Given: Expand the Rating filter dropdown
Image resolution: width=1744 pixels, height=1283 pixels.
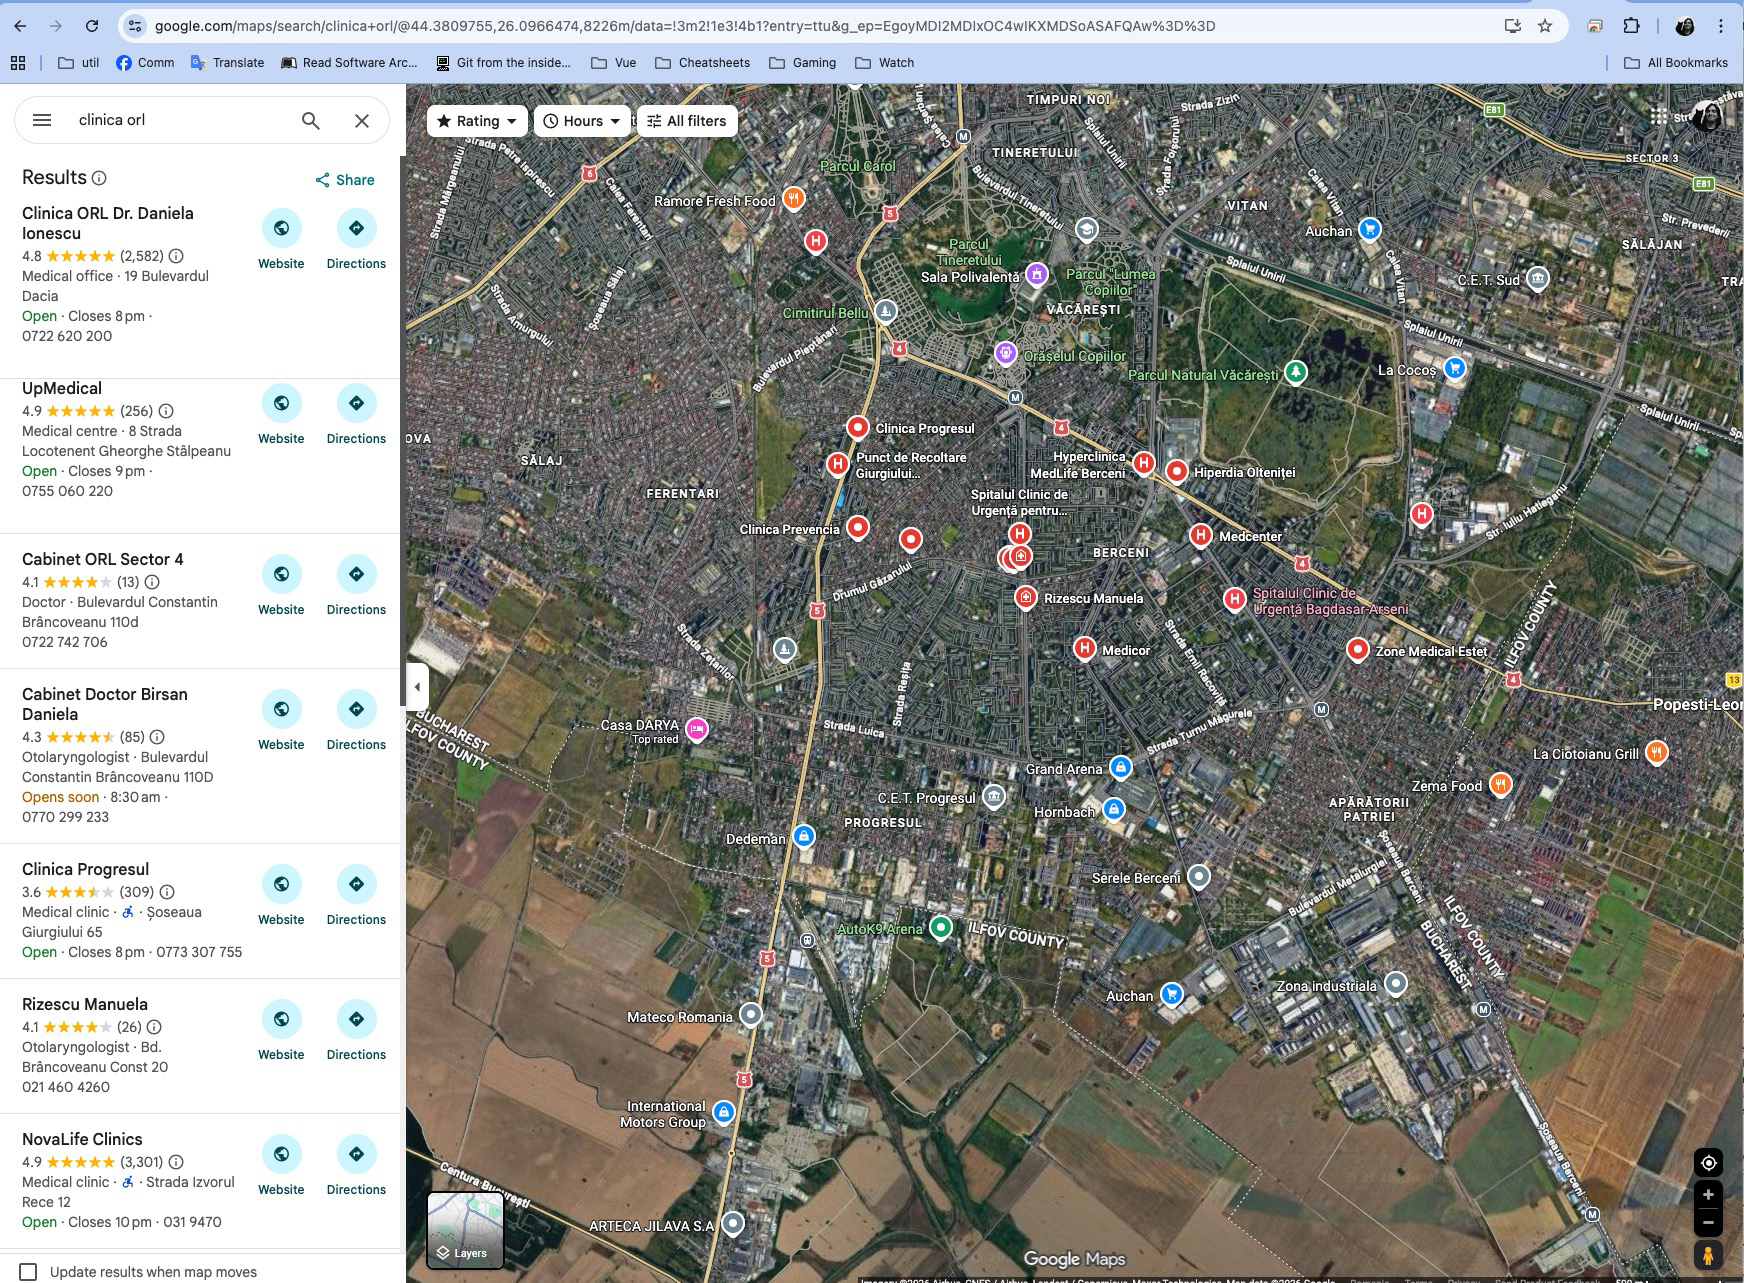Looking at the screenshot, I should pyautogui.click(x=477, y=121).
